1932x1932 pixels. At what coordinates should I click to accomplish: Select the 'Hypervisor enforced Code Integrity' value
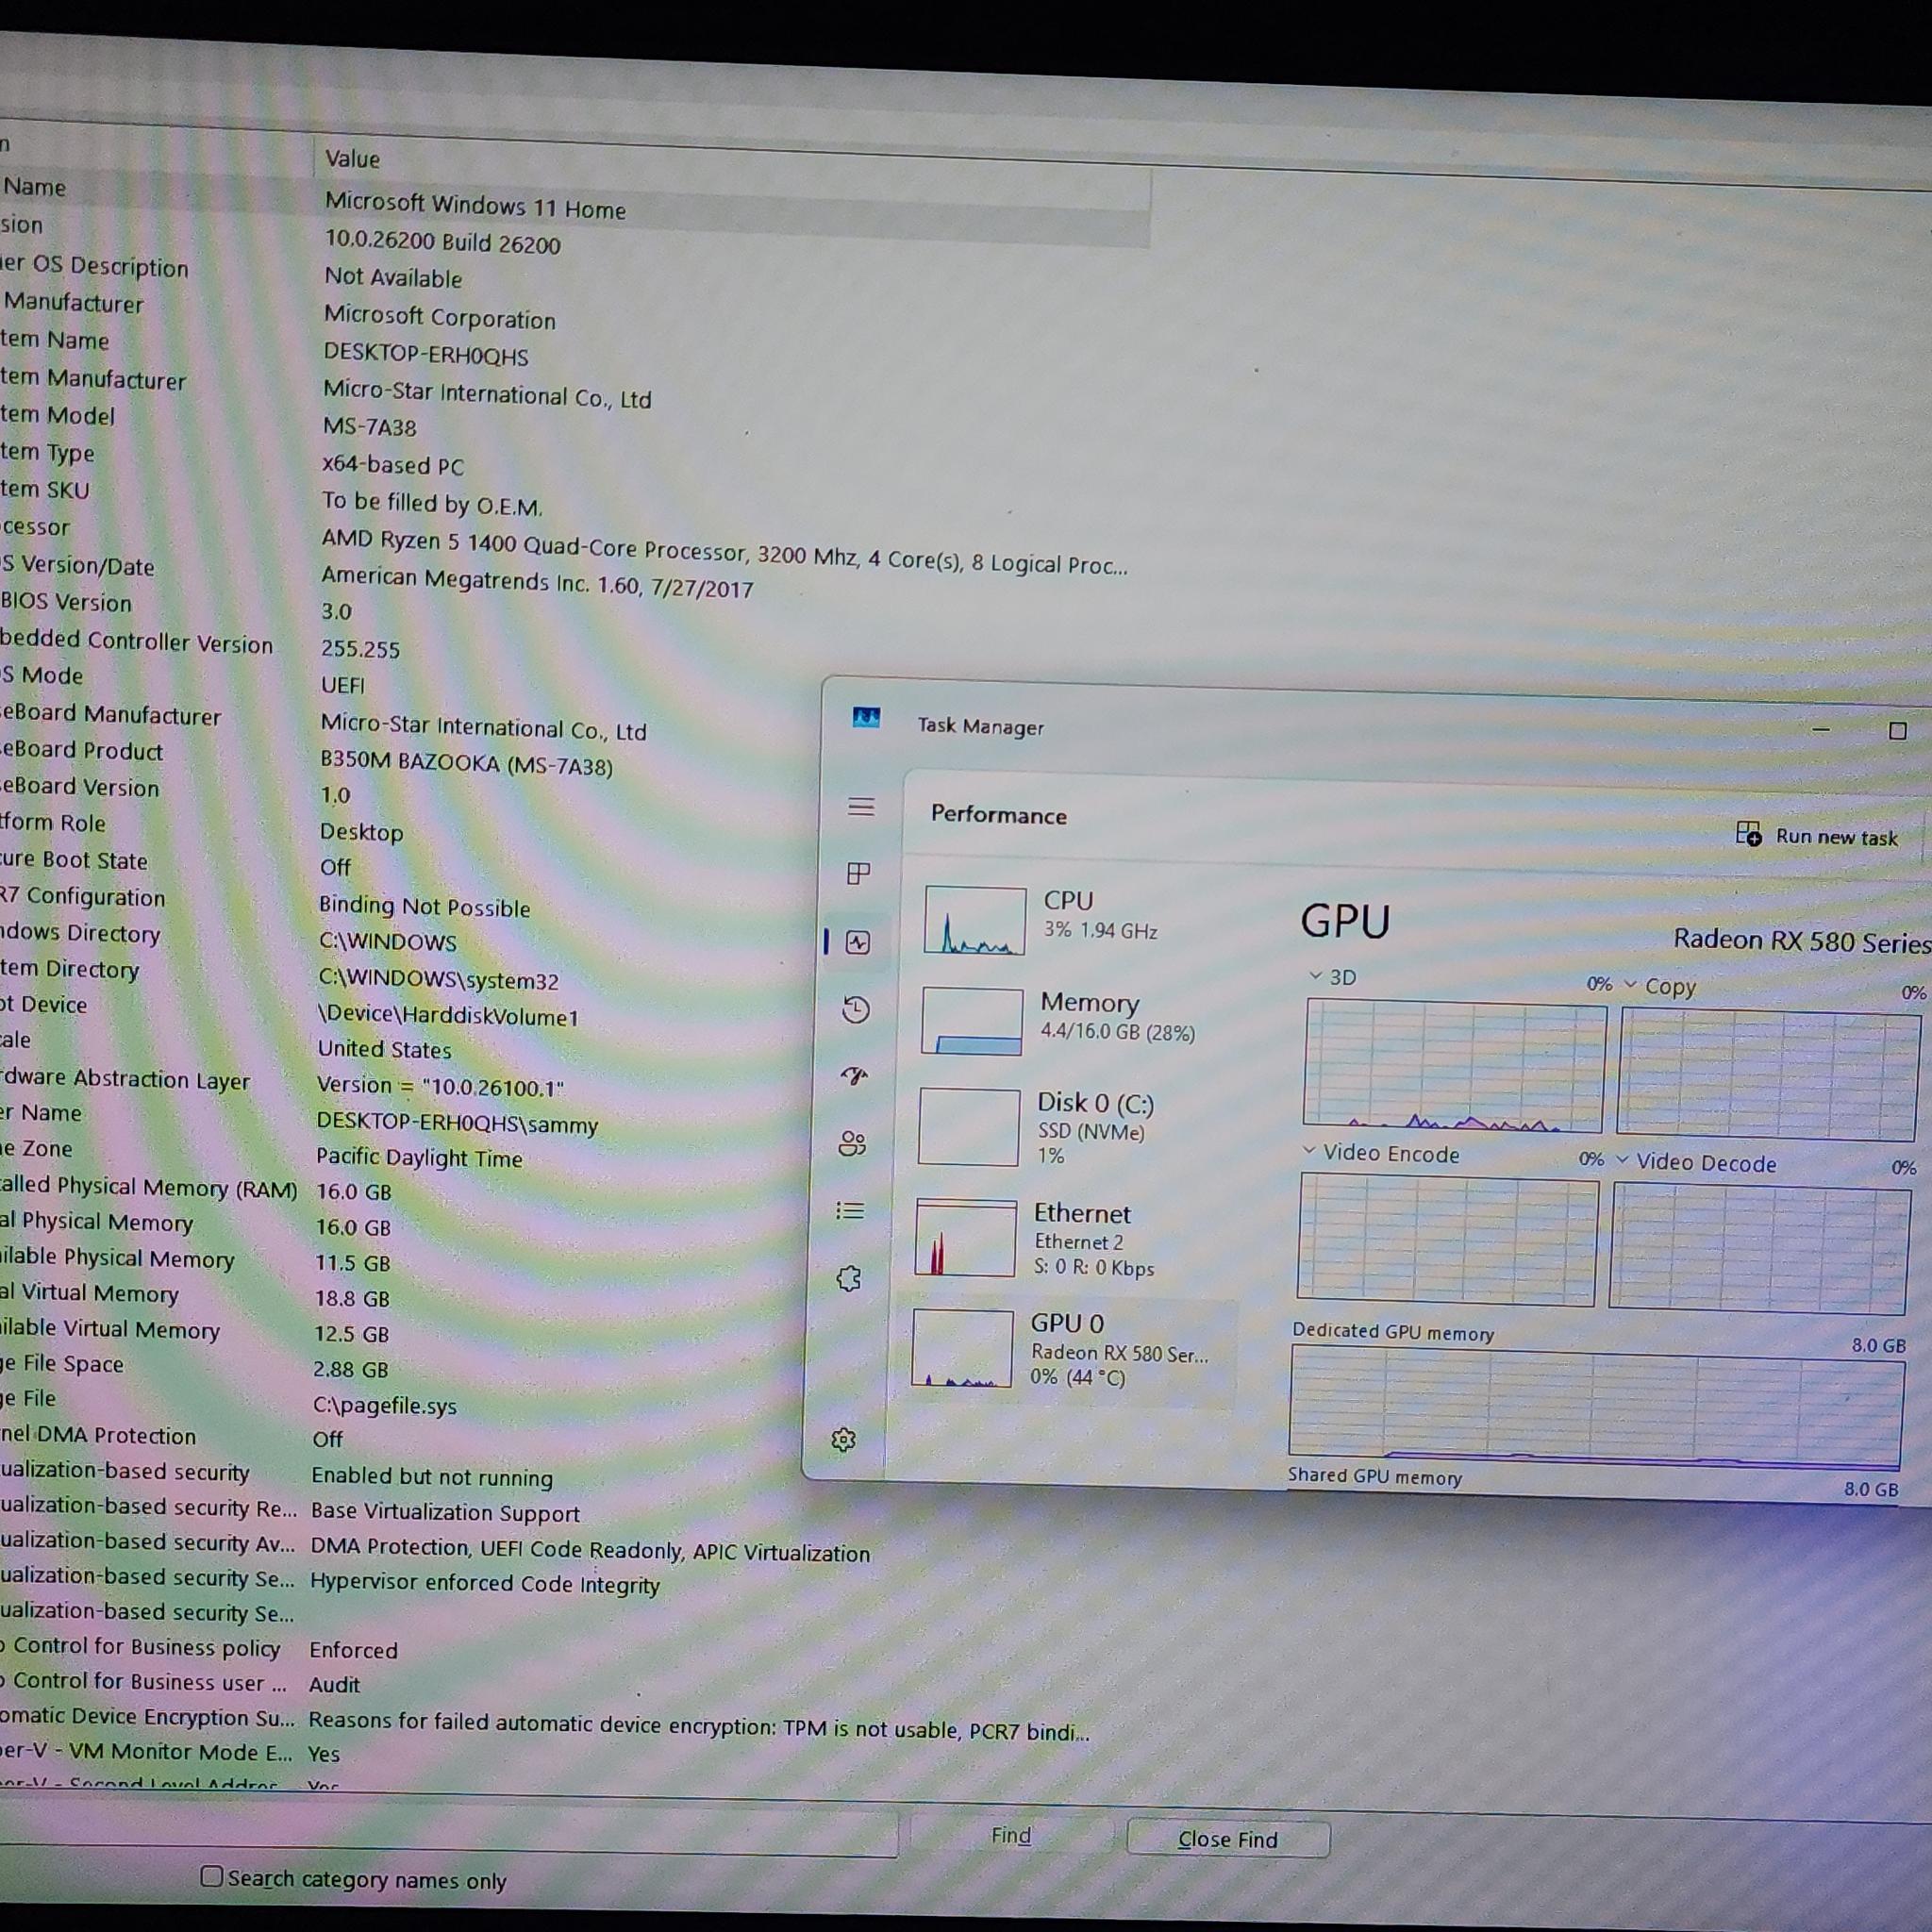[x=485, y=1583]
